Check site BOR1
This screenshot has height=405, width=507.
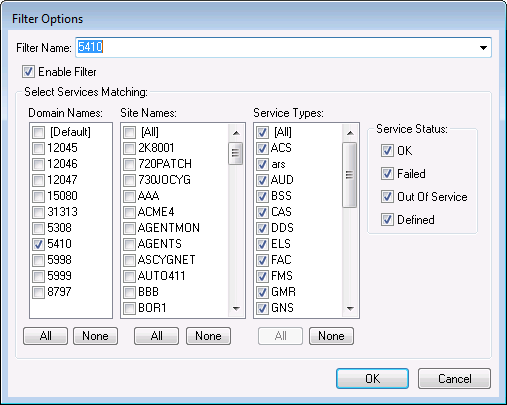click(129, 308)
